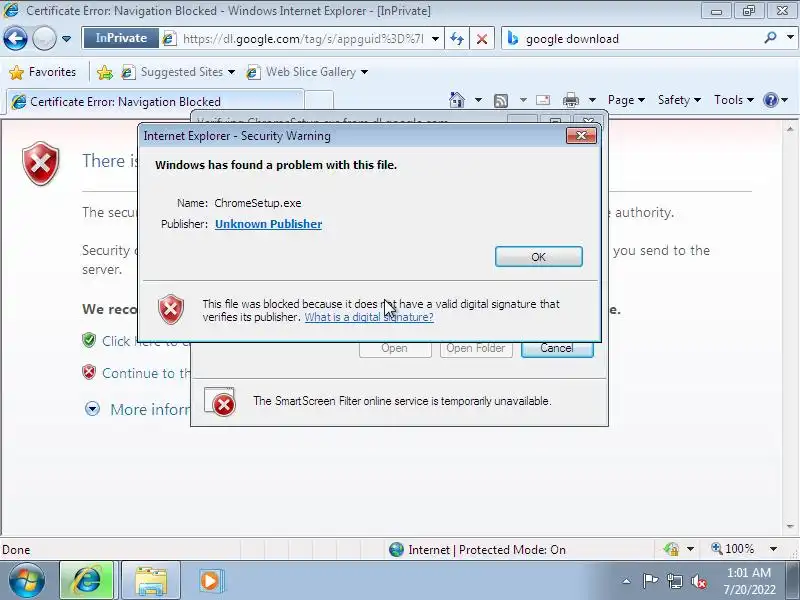The height and width of the screenshot is (600, 800).
Task: Click Cancel in the download dialog
Action: point(557,348)
